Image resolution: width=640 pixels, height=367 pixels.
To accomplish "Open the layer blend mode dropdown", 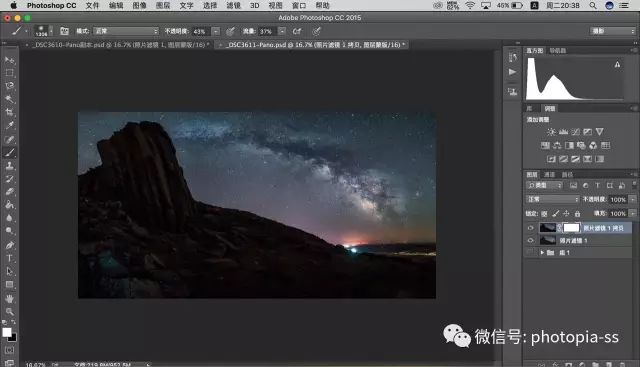I will click(553, 199).
